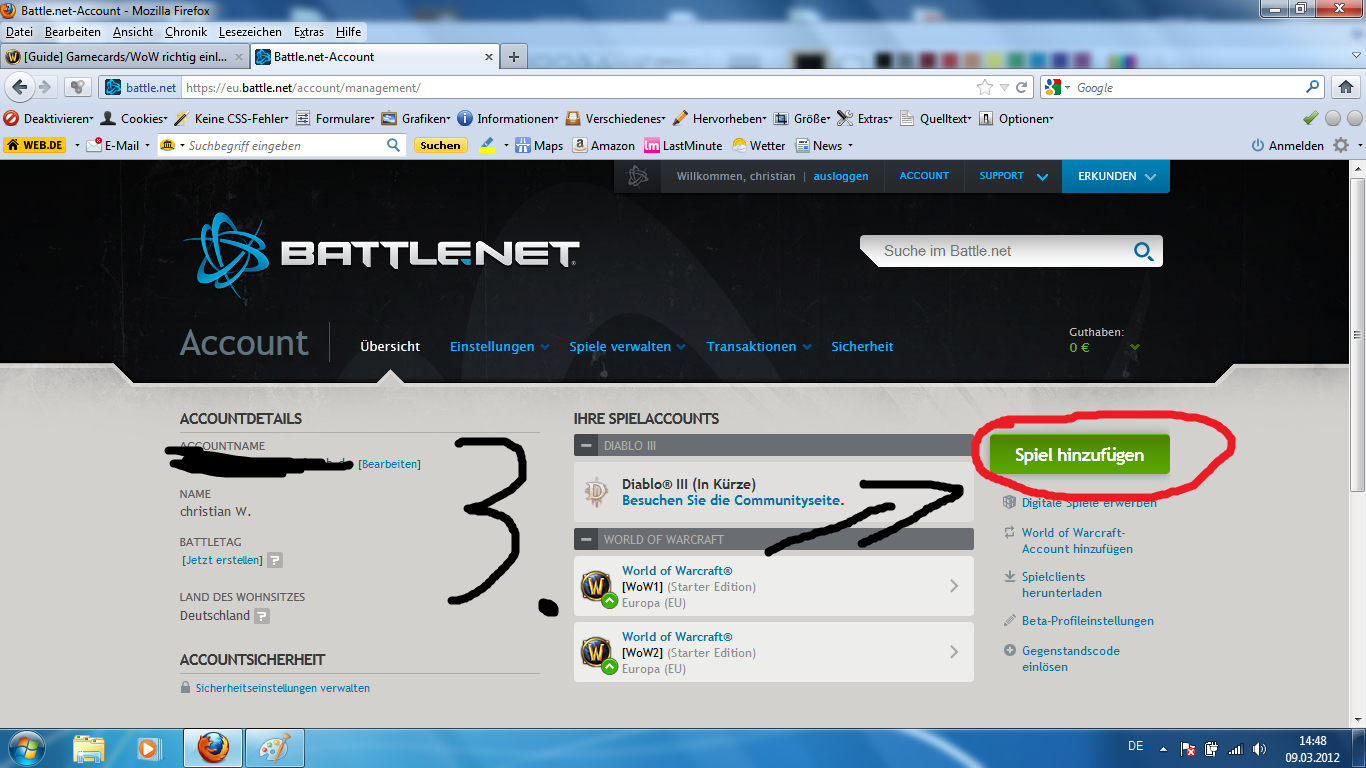This screenshot has height=768, width=1366.
Task: Click the browser back arrow button
Action: [20, 87]
